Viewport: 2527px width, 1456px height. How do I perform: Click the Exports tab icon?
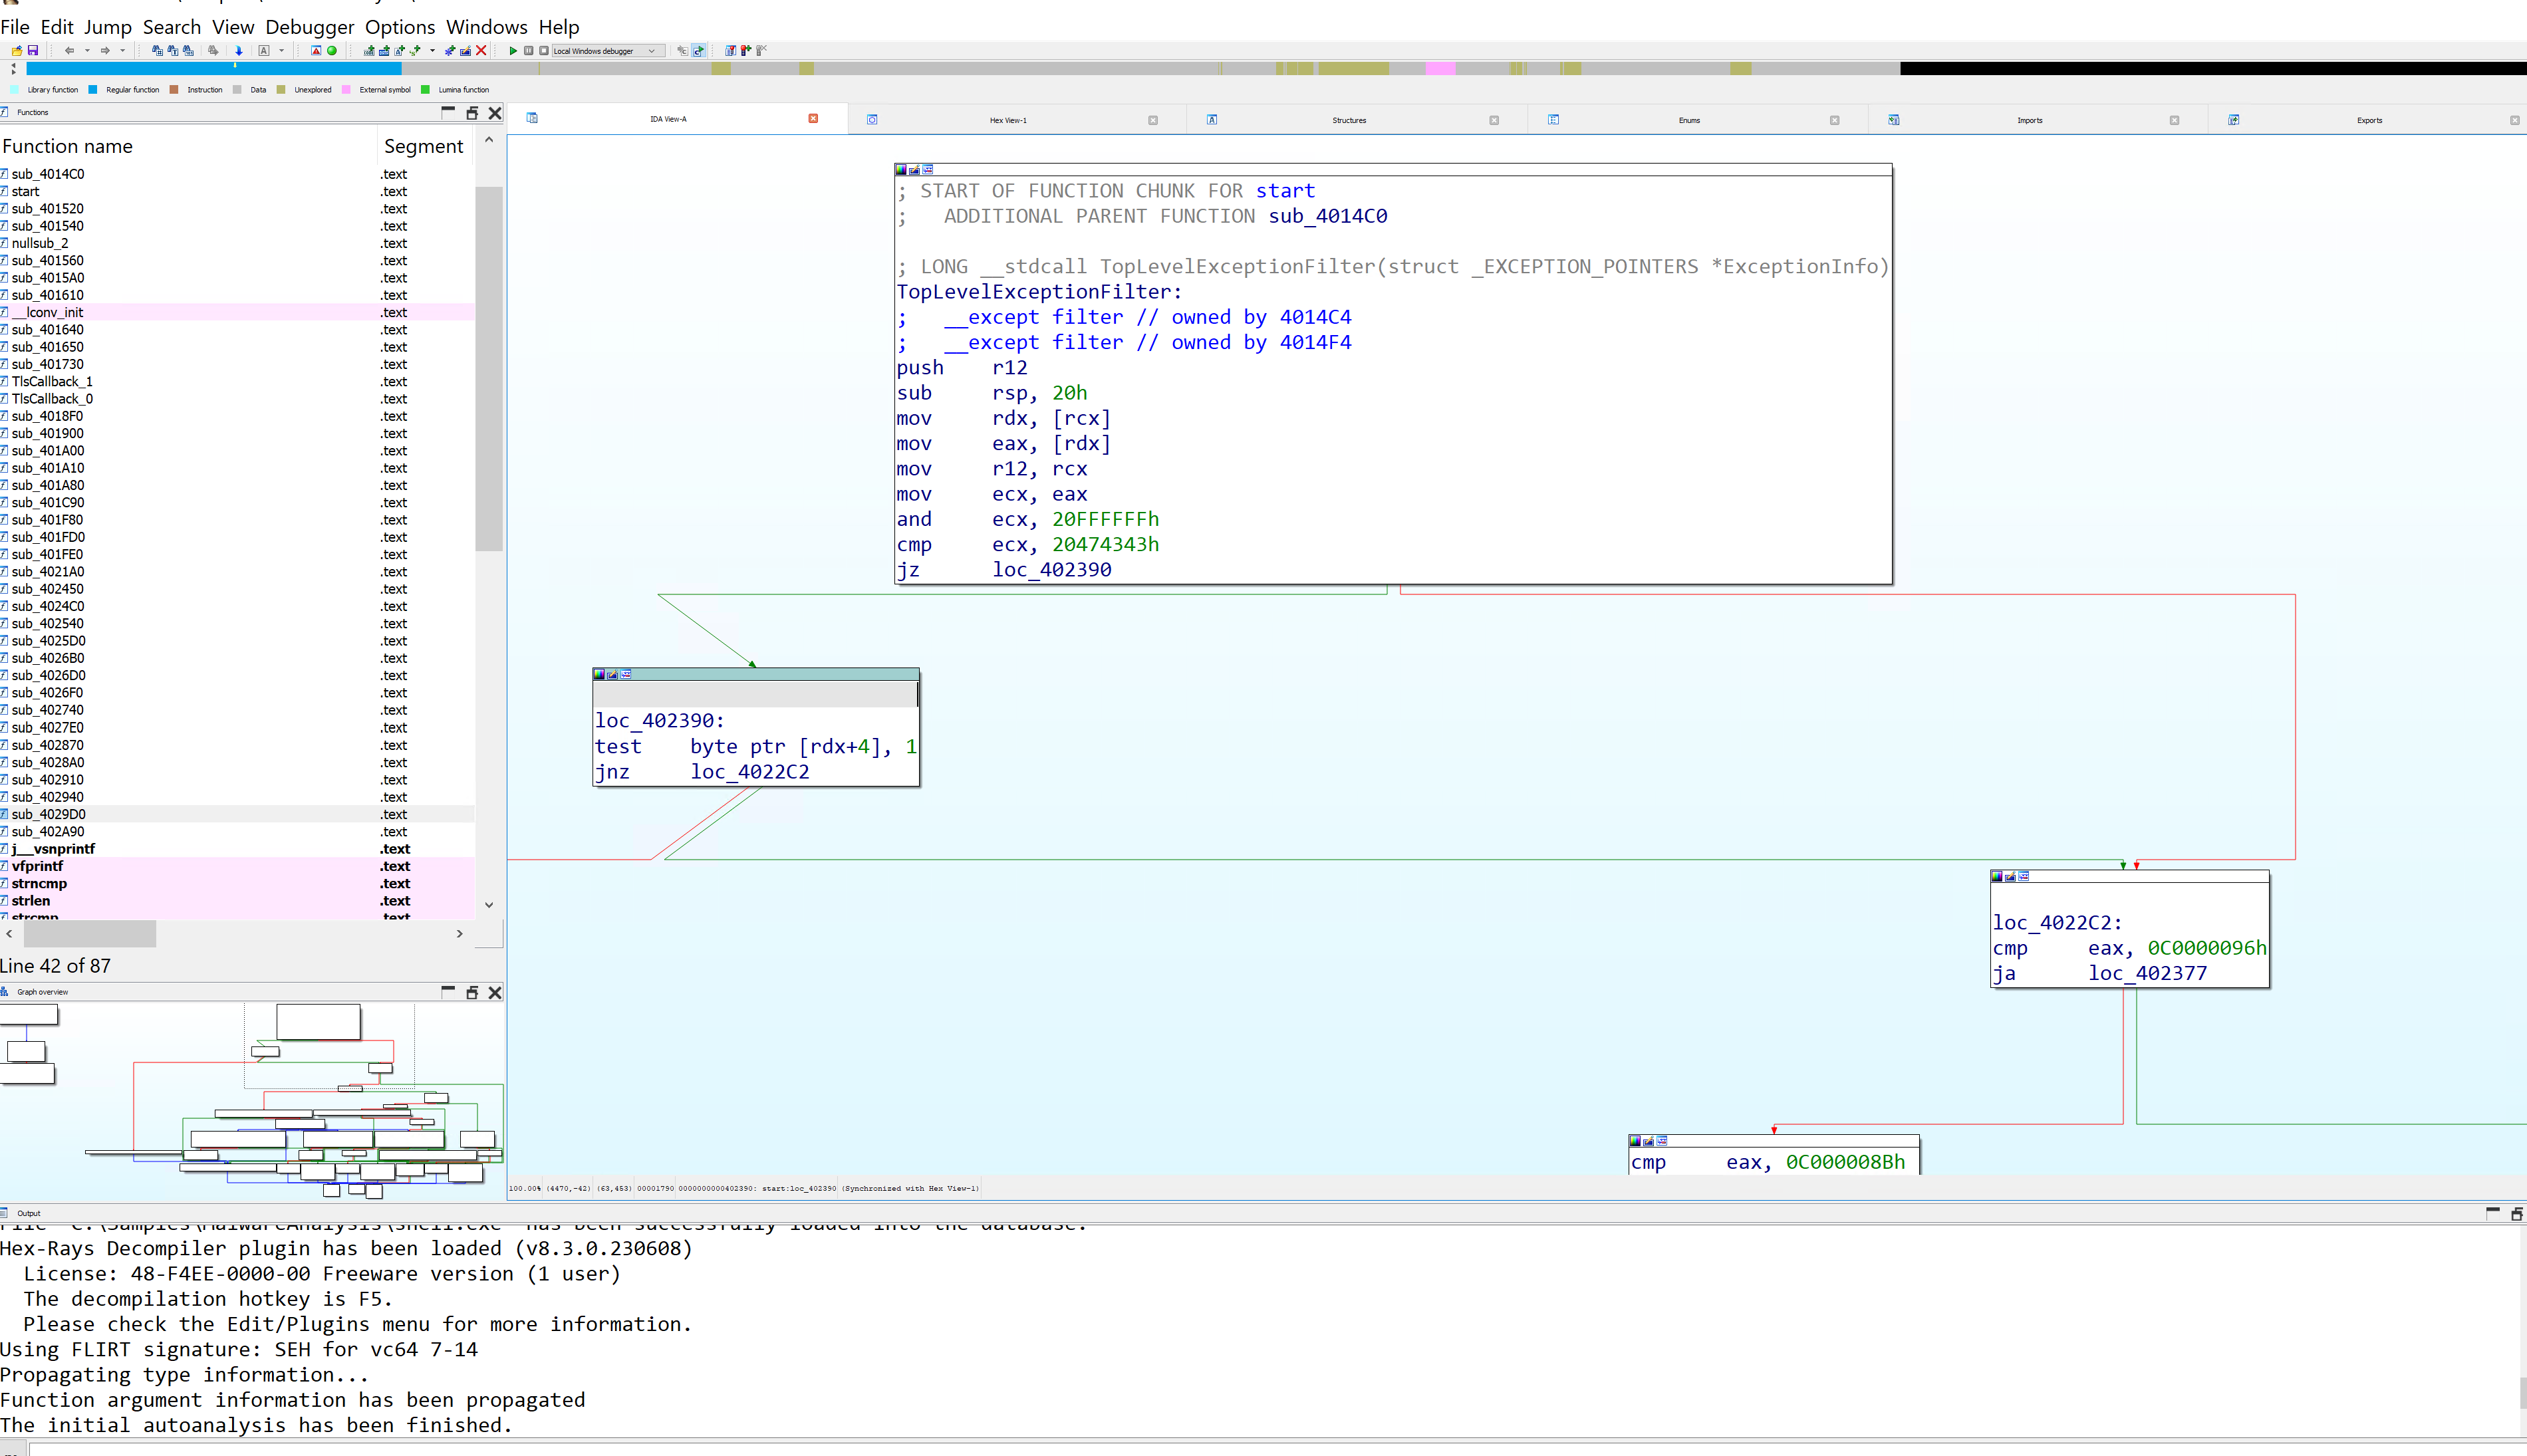[x=2233, y=120]
